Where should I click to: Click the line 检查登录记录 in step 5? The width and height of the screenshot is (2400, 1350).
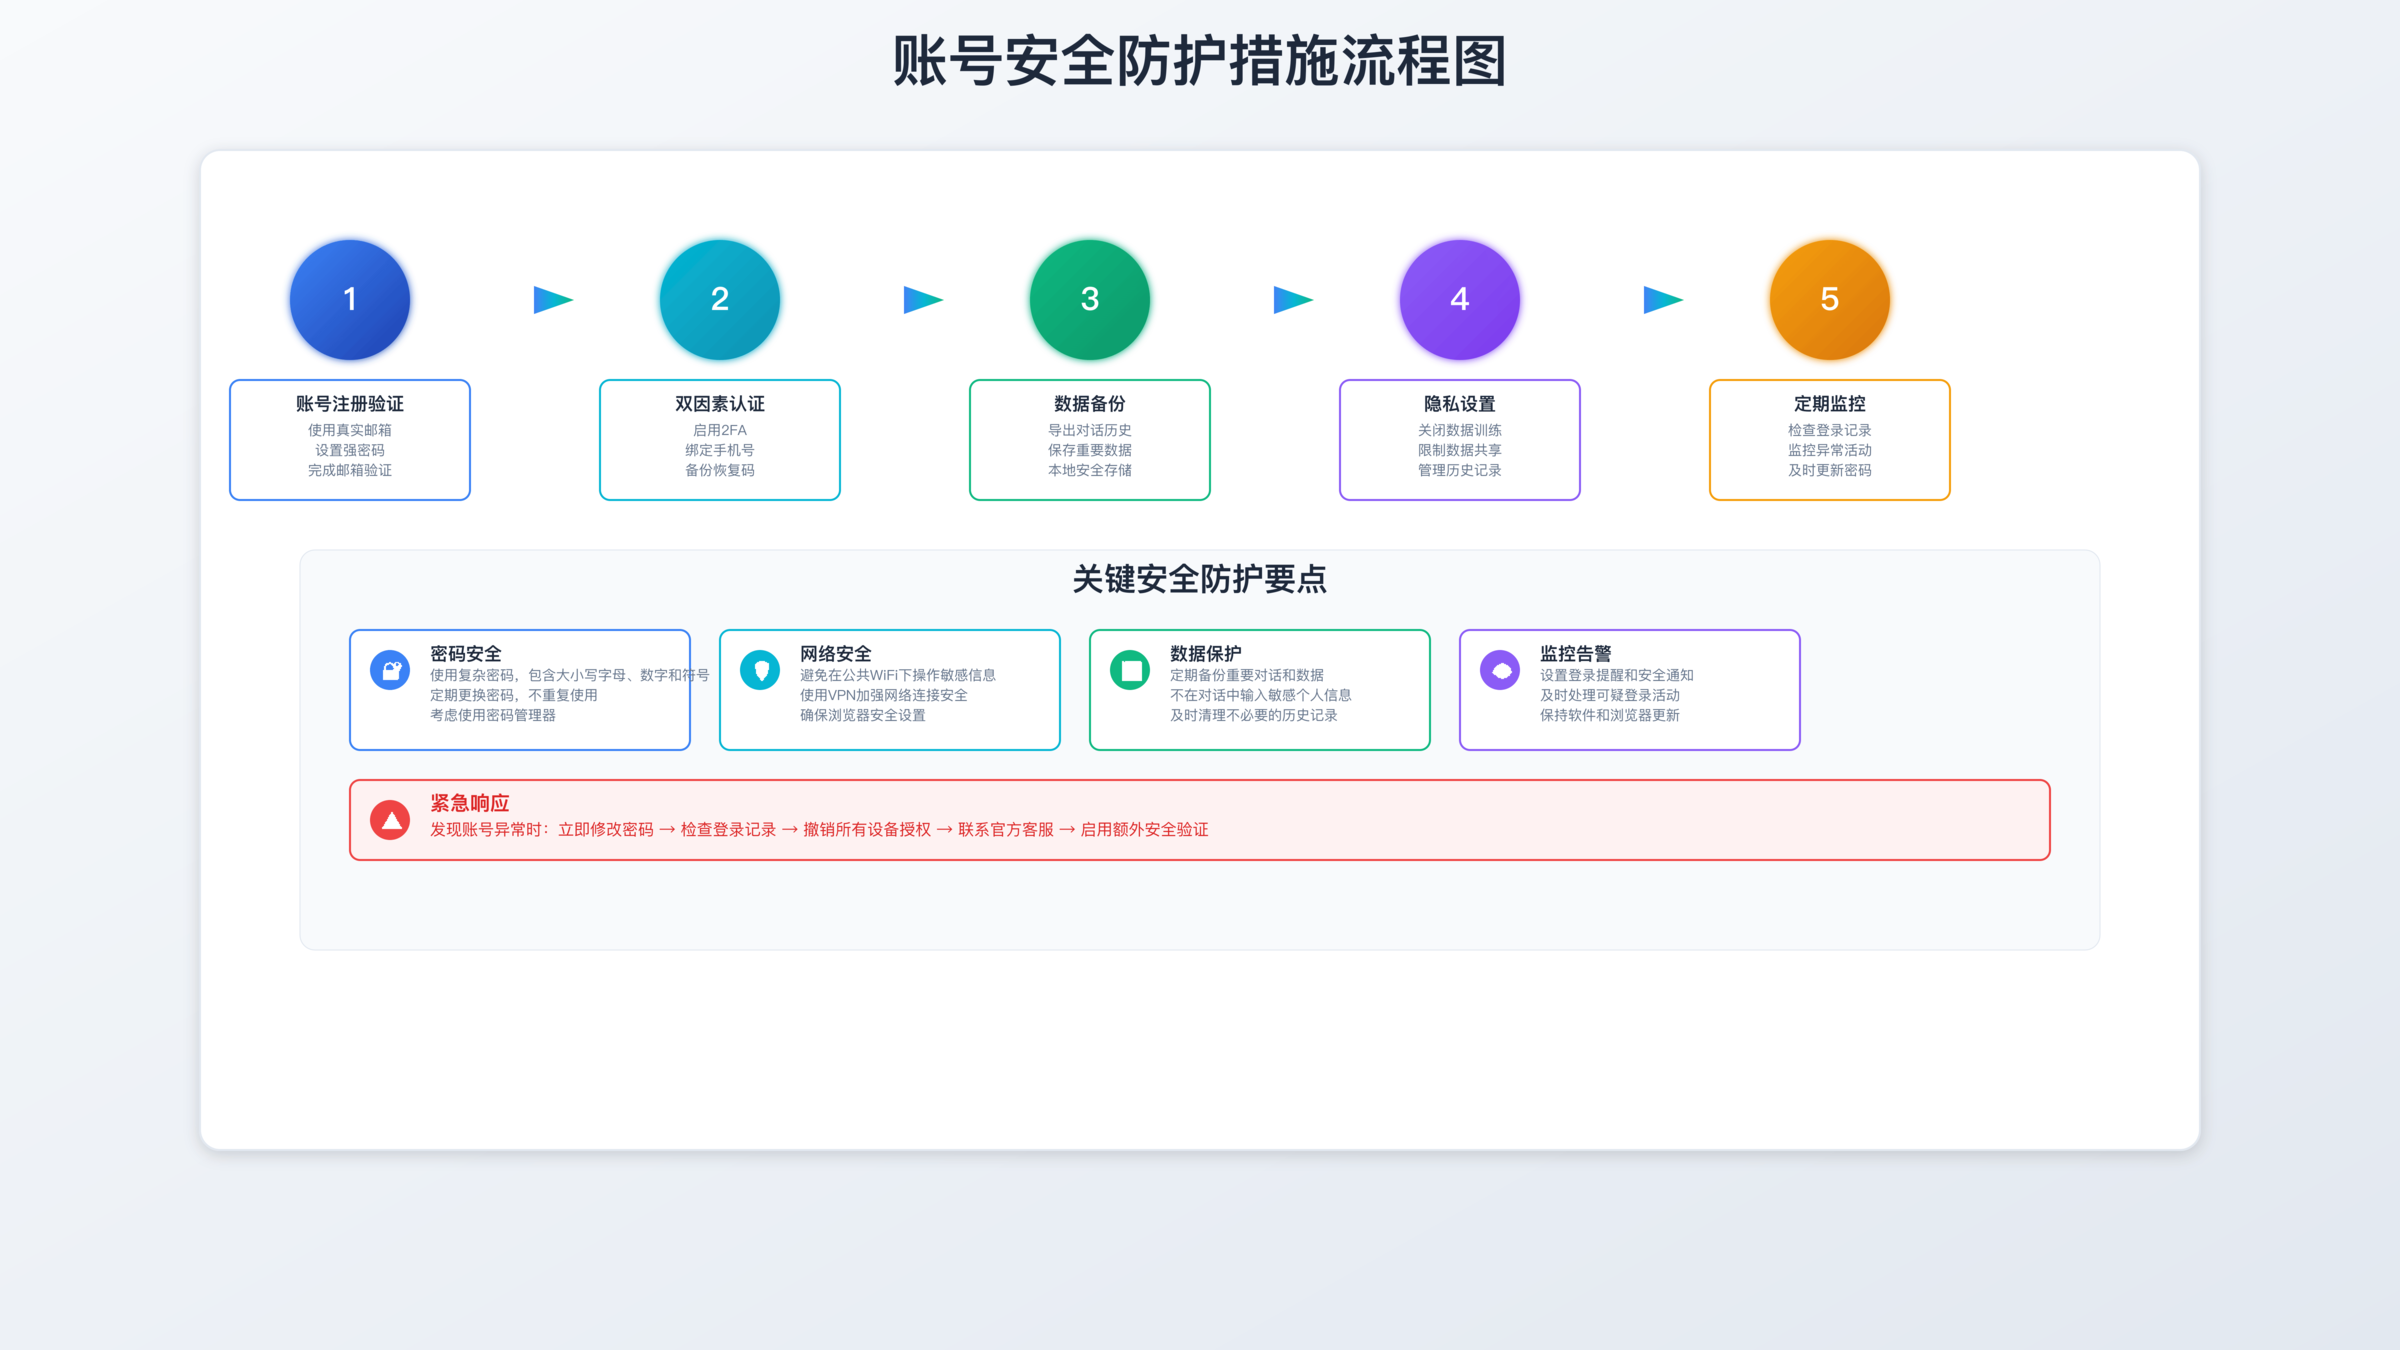(1830, 430)
